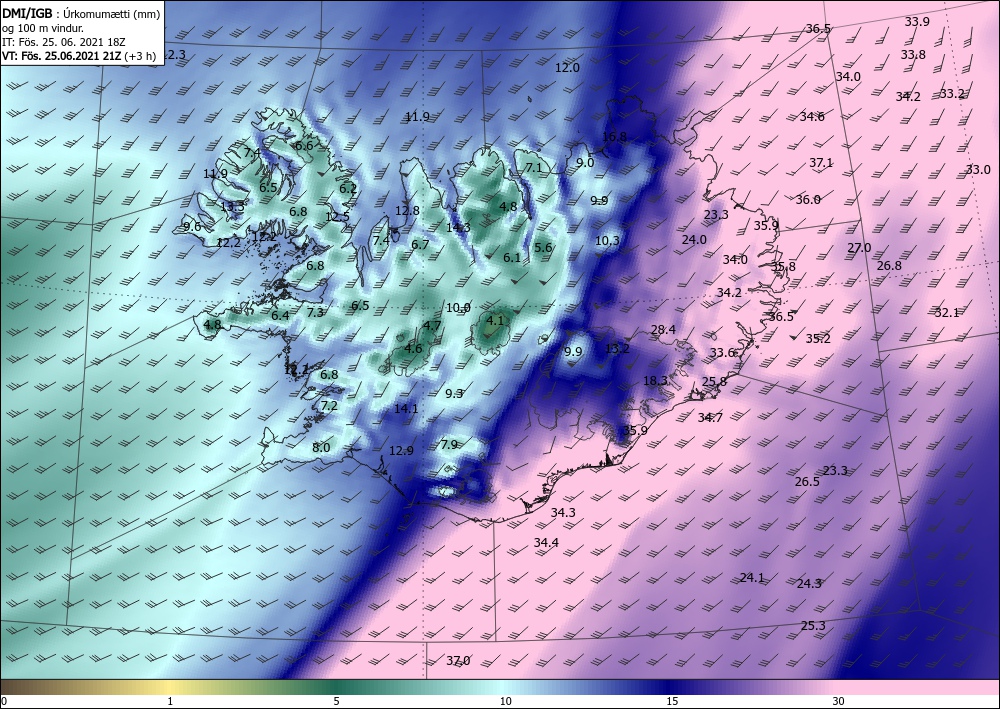Click the 34.7 value label
1000x709 pixels.
[x=710, y=418]
